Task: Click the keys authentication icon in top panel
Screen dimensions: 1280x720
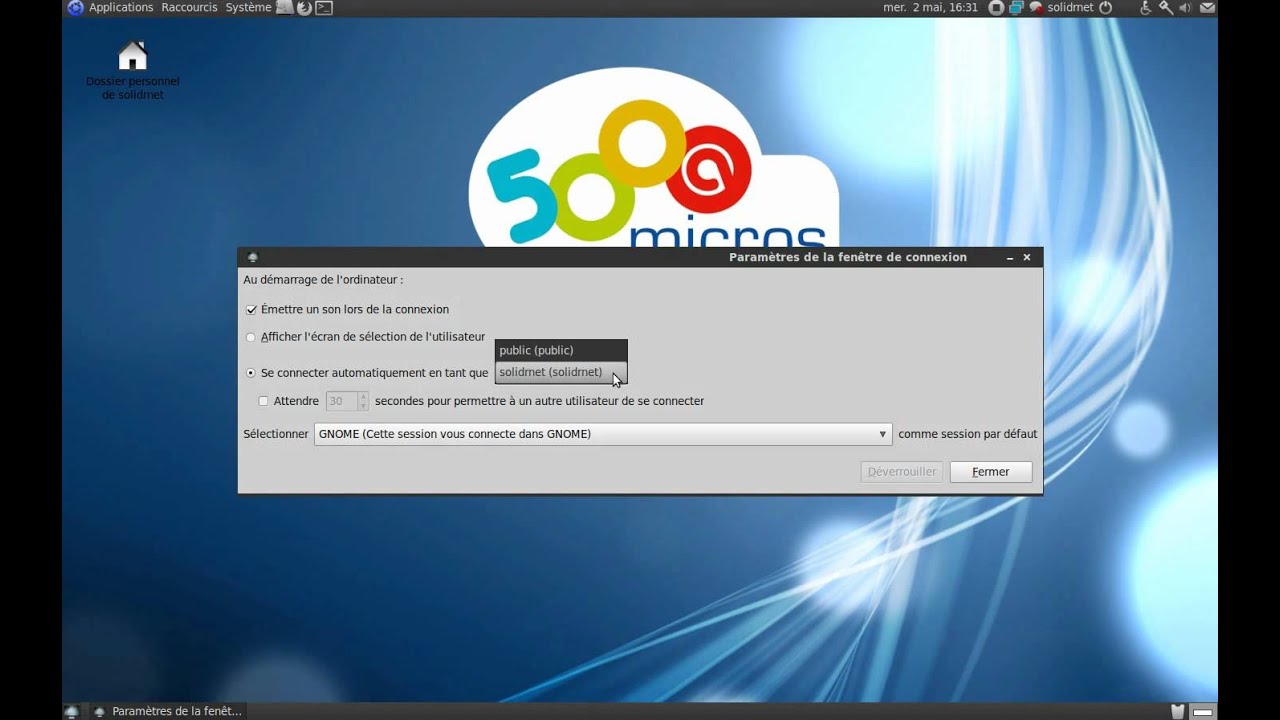Action: (x=1166, y=8)
